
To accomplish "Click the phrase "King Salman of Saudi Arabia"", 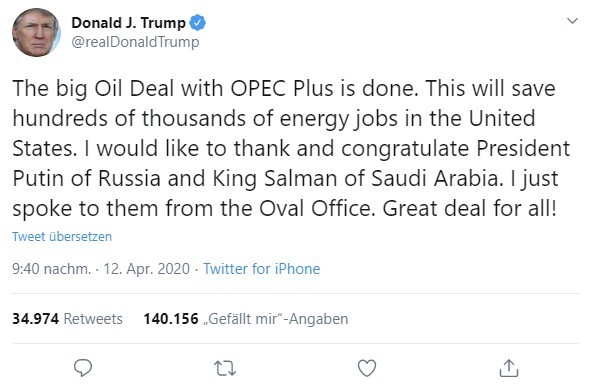I will (x=358, y=178).
